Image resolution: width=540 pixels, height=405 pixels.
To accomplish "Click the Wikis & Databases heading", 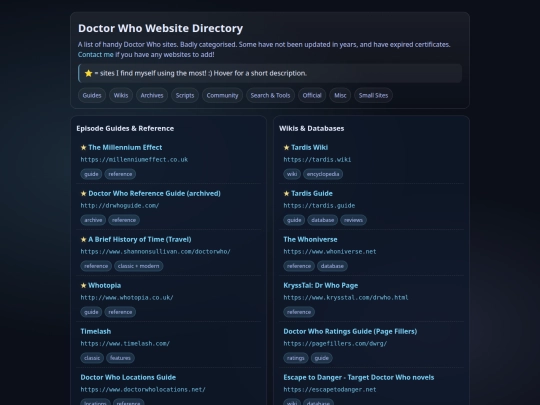I will click(x=312, y=128).
